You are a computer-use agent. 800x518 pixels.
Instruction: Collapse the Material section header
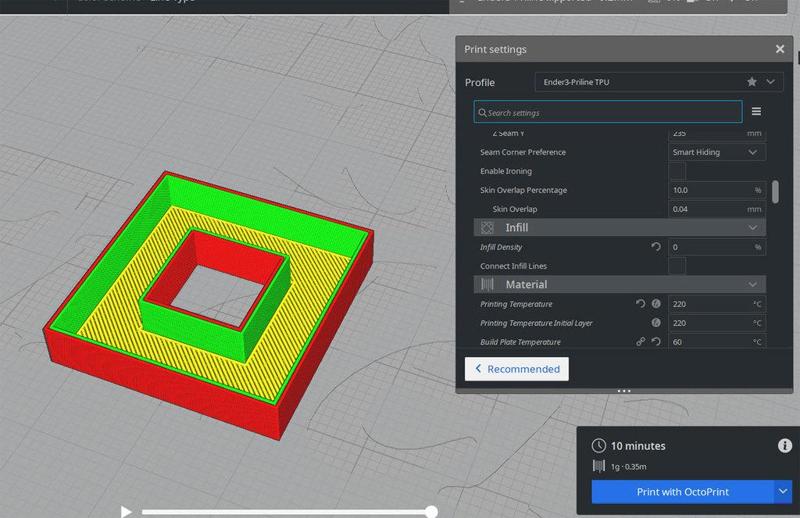[619, 284]
